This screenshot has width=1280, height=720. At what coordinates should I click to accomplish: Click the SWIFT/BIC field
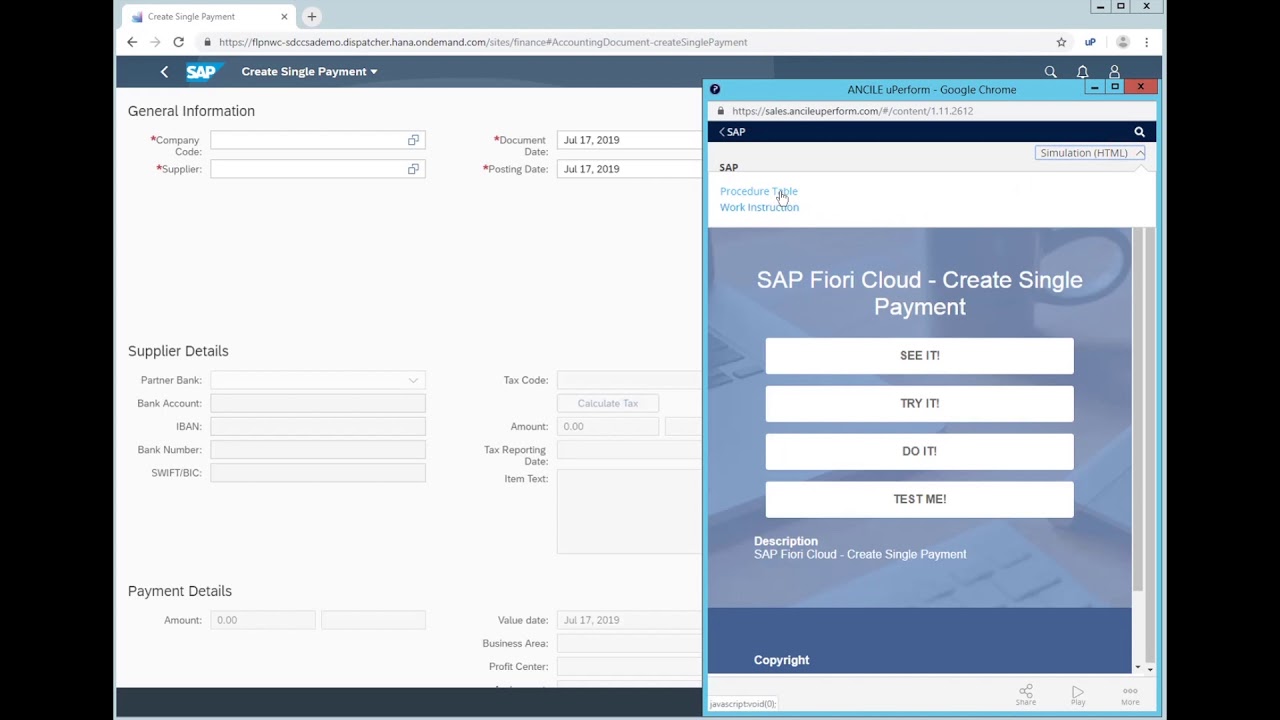coord(318,473)
